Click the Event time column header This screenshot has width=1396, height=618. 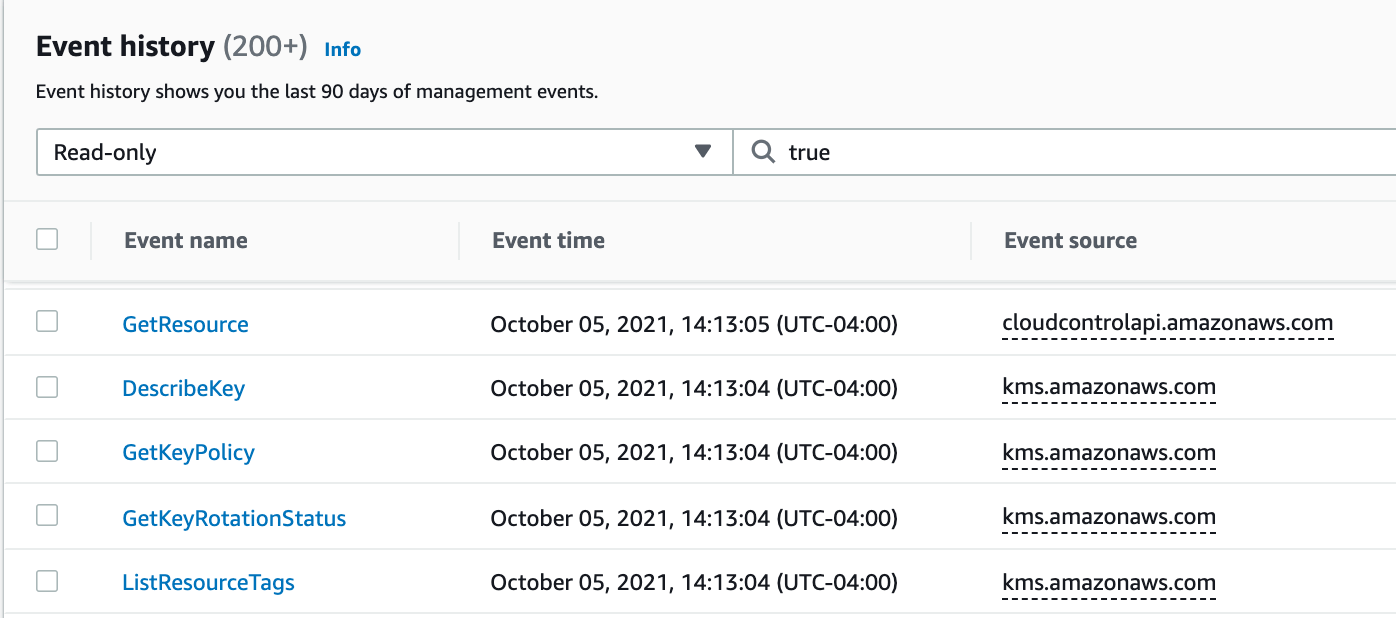coord(548,241)
